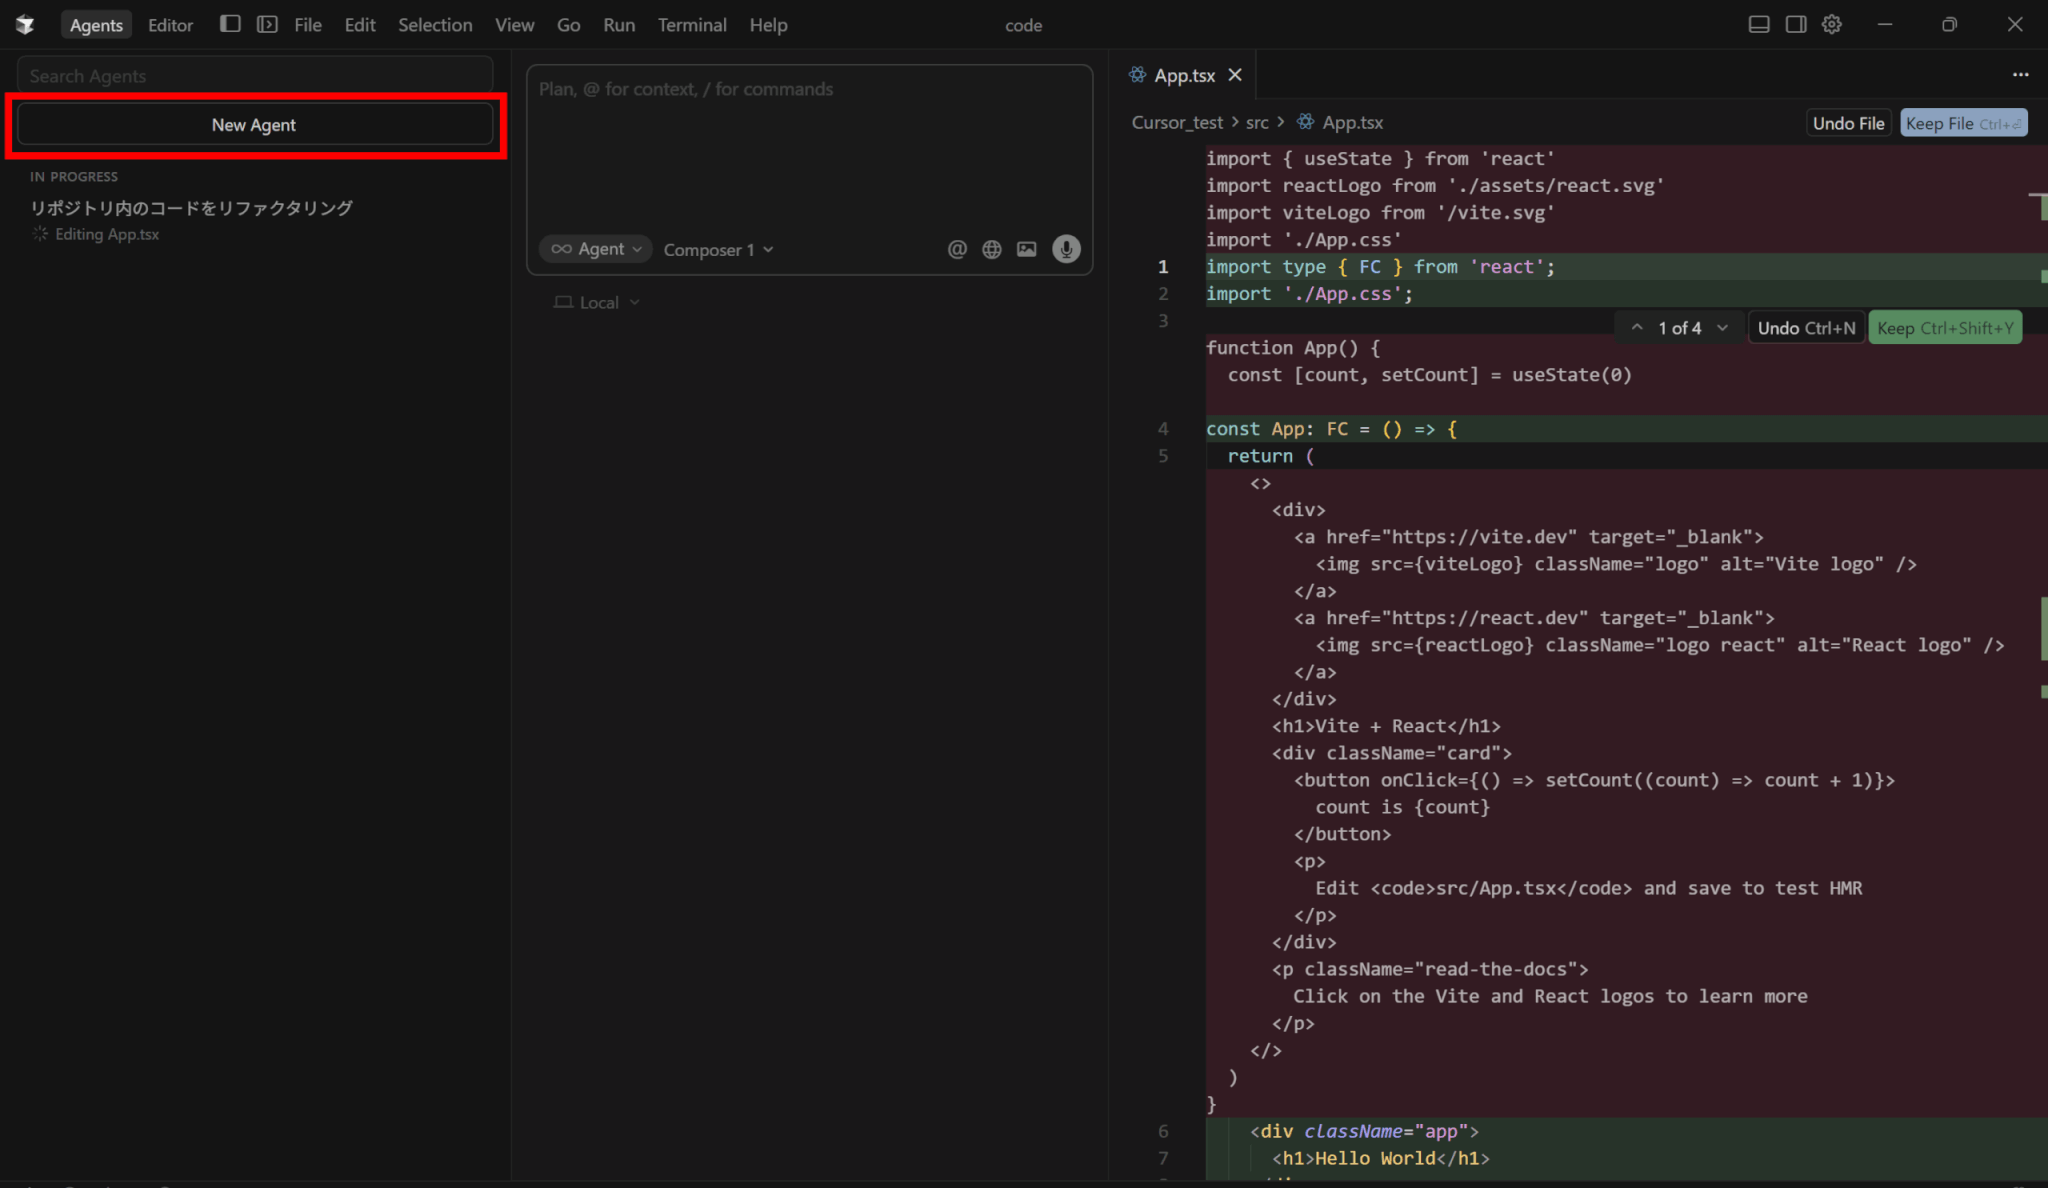Click the globe web search icon
The width and height of the screenshot is (2048, 1188).
point(991,249)
